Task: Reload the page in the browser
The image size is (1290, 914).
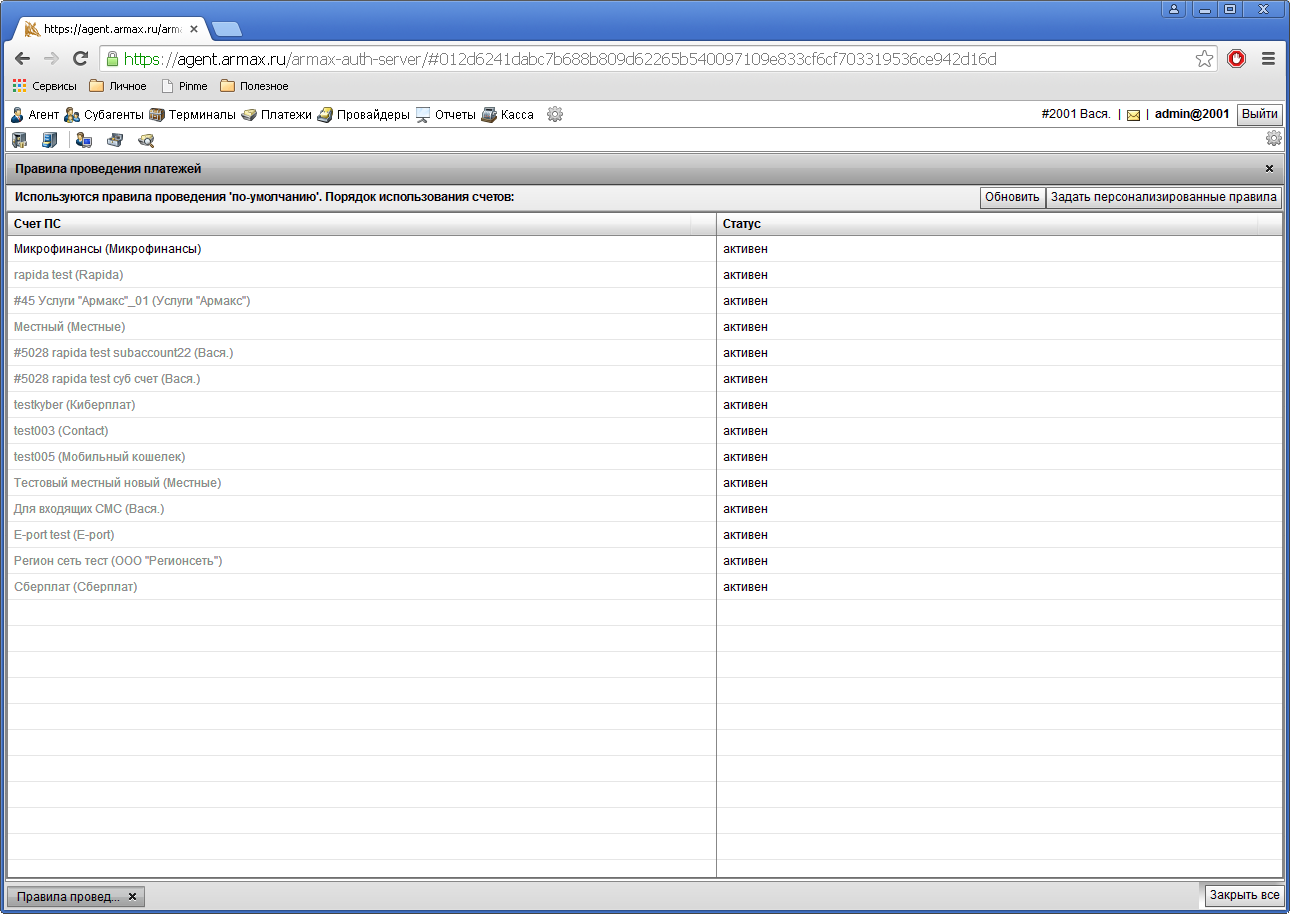Action: [x=81, y=59]
